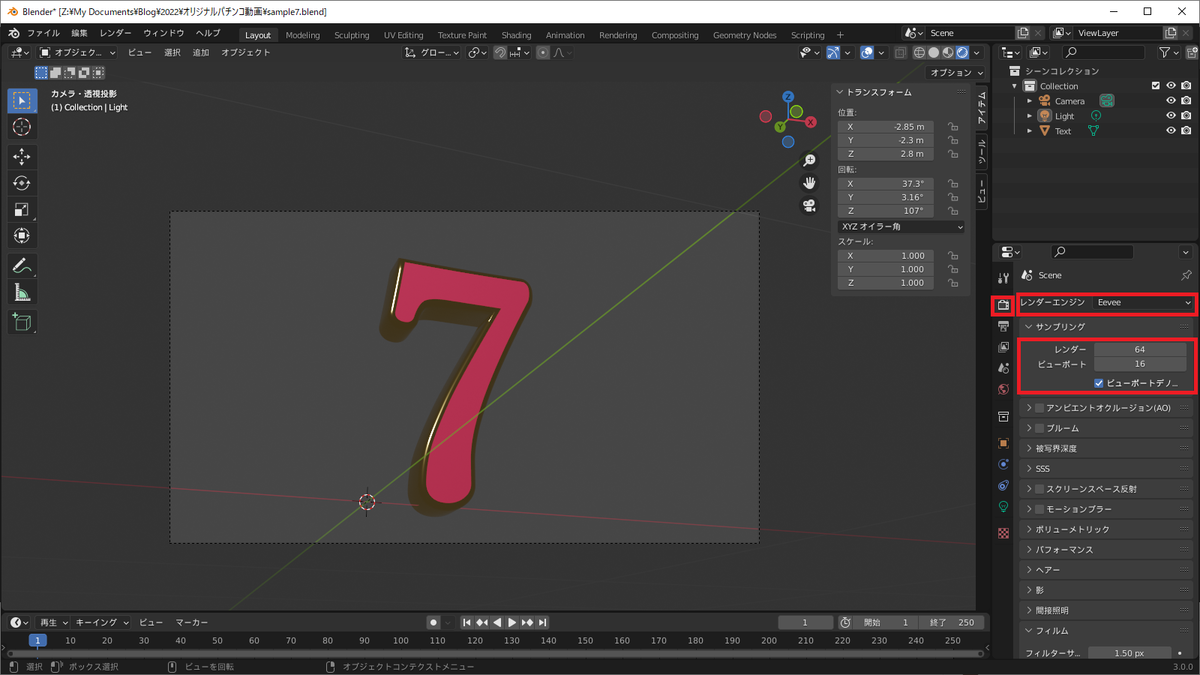Switch to the Shading workspace tab
The height and width of the screenshot is (675, 1200).
[x=516, y=35]
